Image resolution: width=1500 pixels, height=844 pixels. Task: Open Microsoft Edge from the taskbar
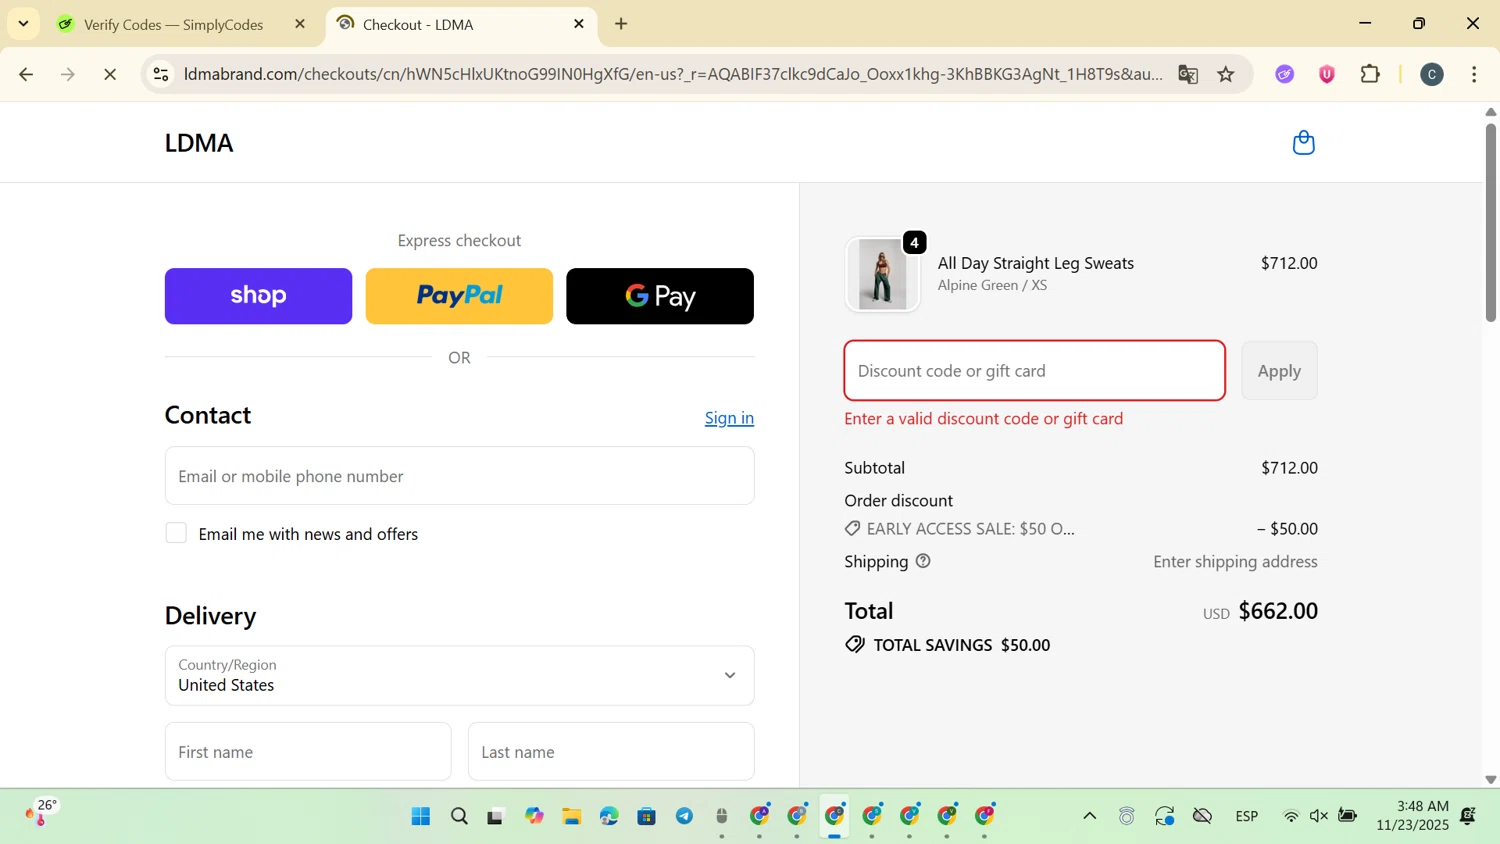click(x=609, y=817)
